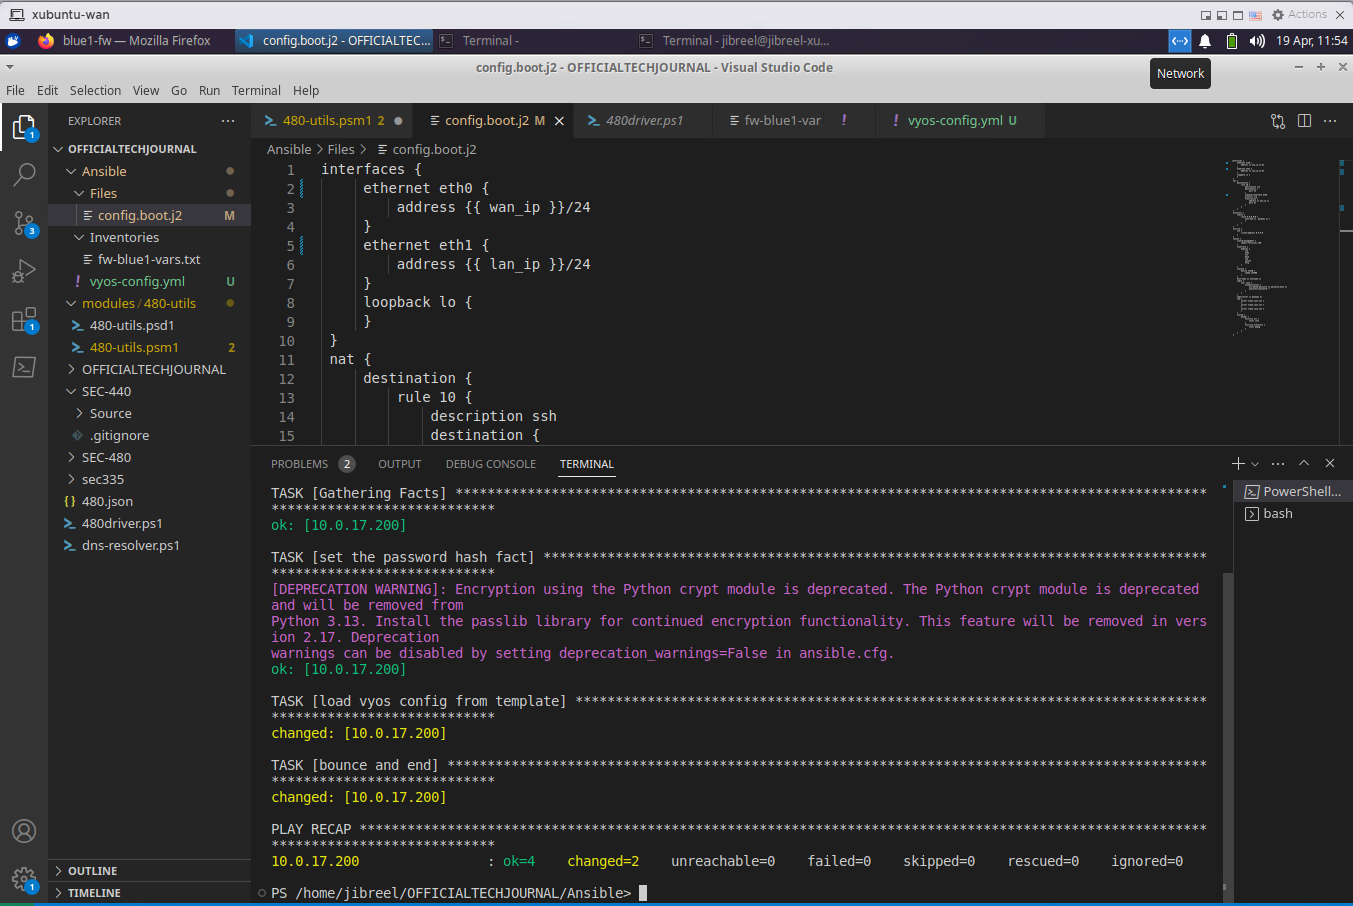
Task: Open the launch profile dropdown arrow
Action: click(x=1255, y=464)
